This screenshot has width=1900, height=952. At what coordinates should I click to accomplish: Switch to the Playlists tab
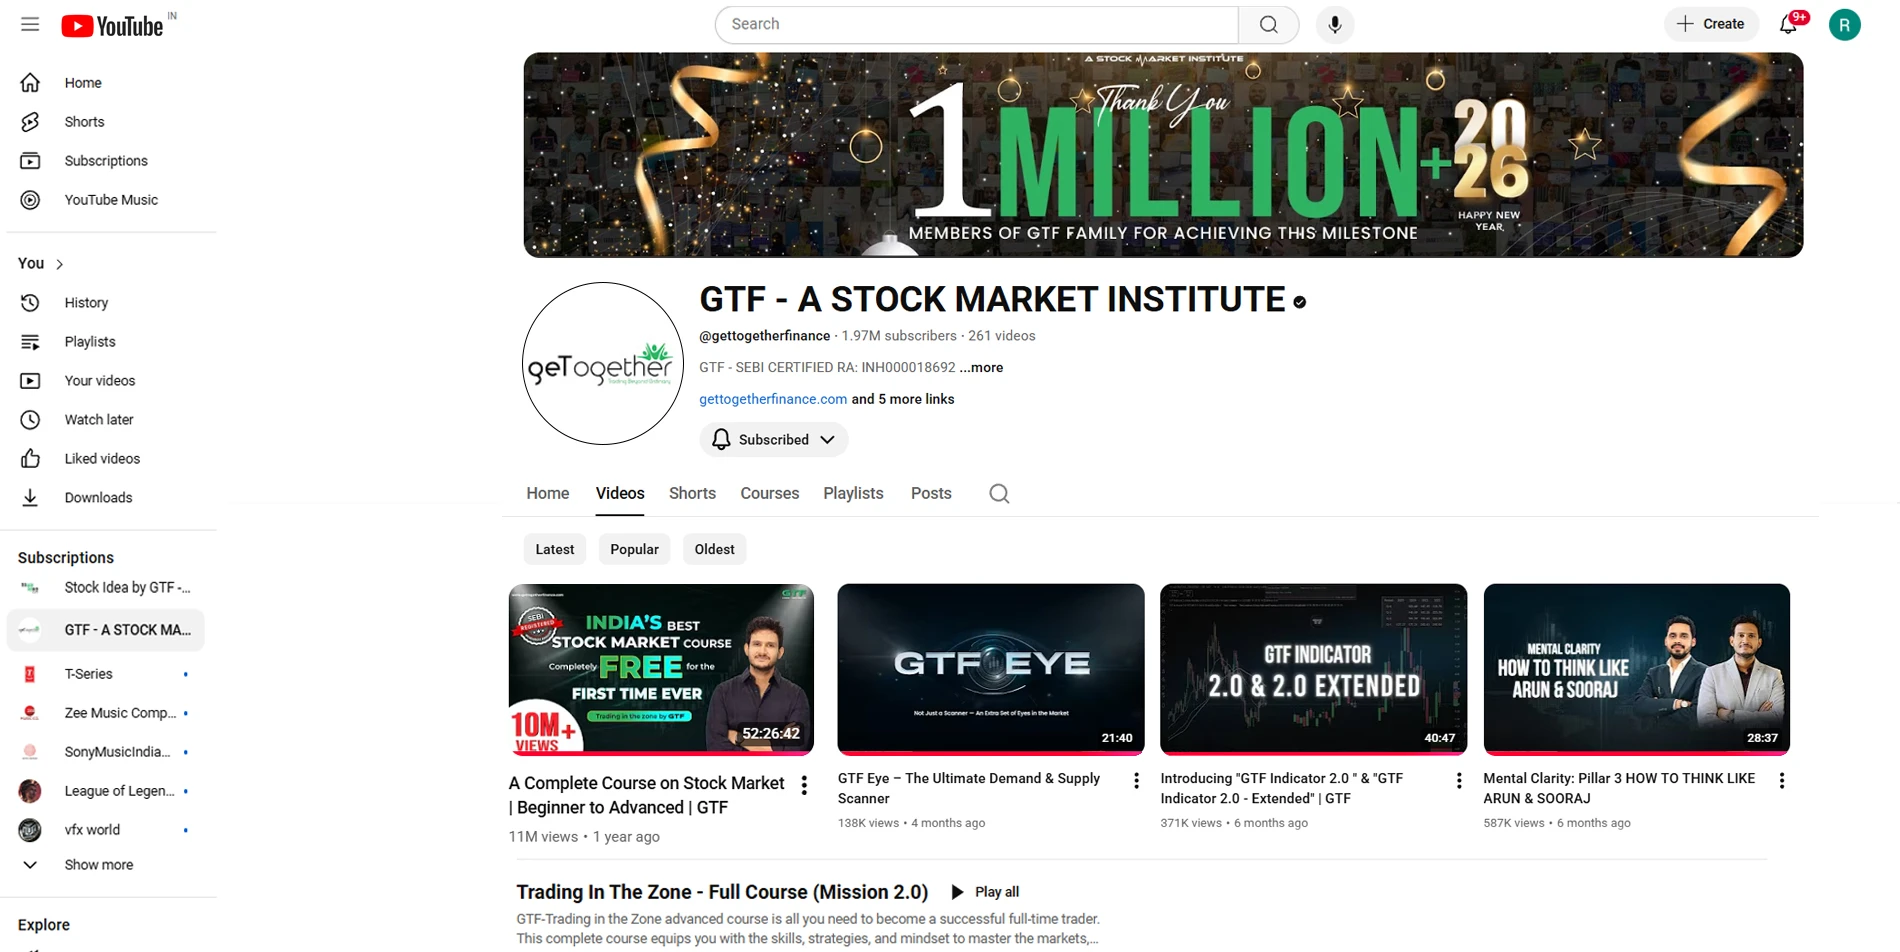click(x=853, y=493)
